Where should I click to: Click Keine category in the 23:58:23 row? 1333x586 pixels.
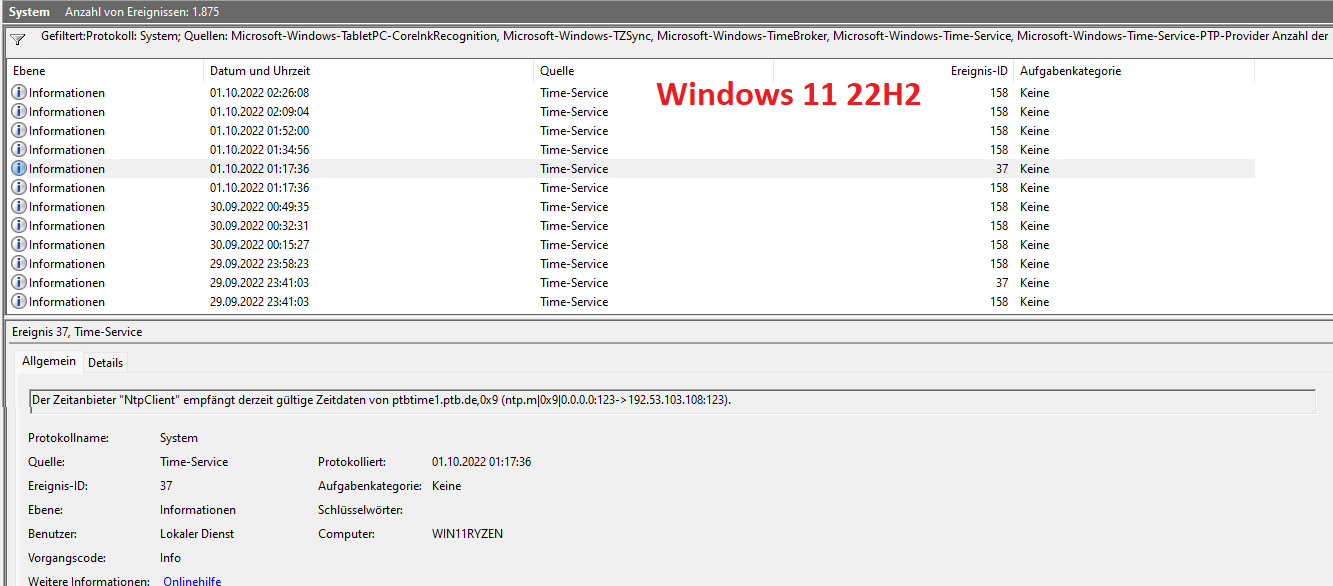coord(1034,263)
